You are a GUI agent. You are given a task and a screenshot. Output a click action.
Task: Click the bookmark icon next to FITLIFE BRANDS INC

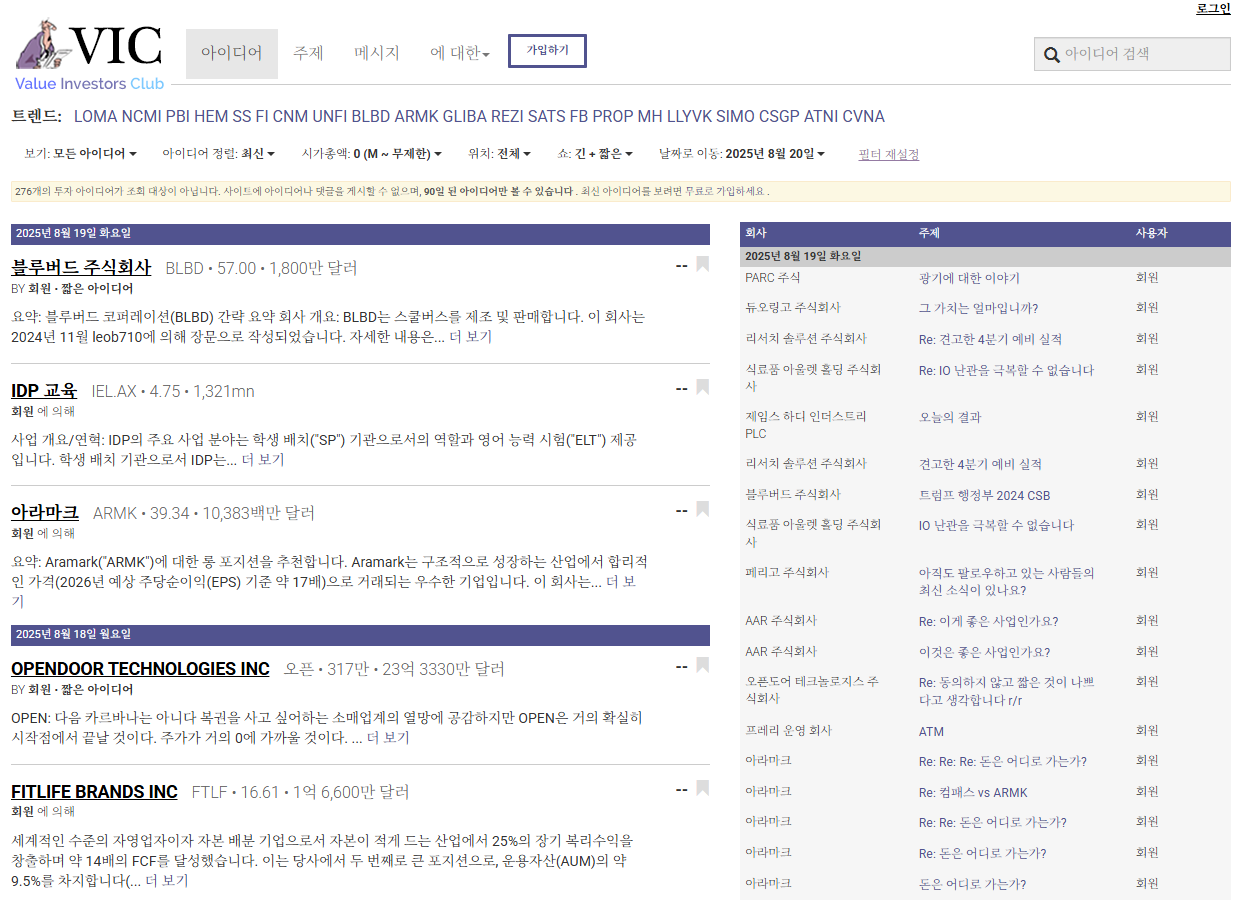click(701, 788)
